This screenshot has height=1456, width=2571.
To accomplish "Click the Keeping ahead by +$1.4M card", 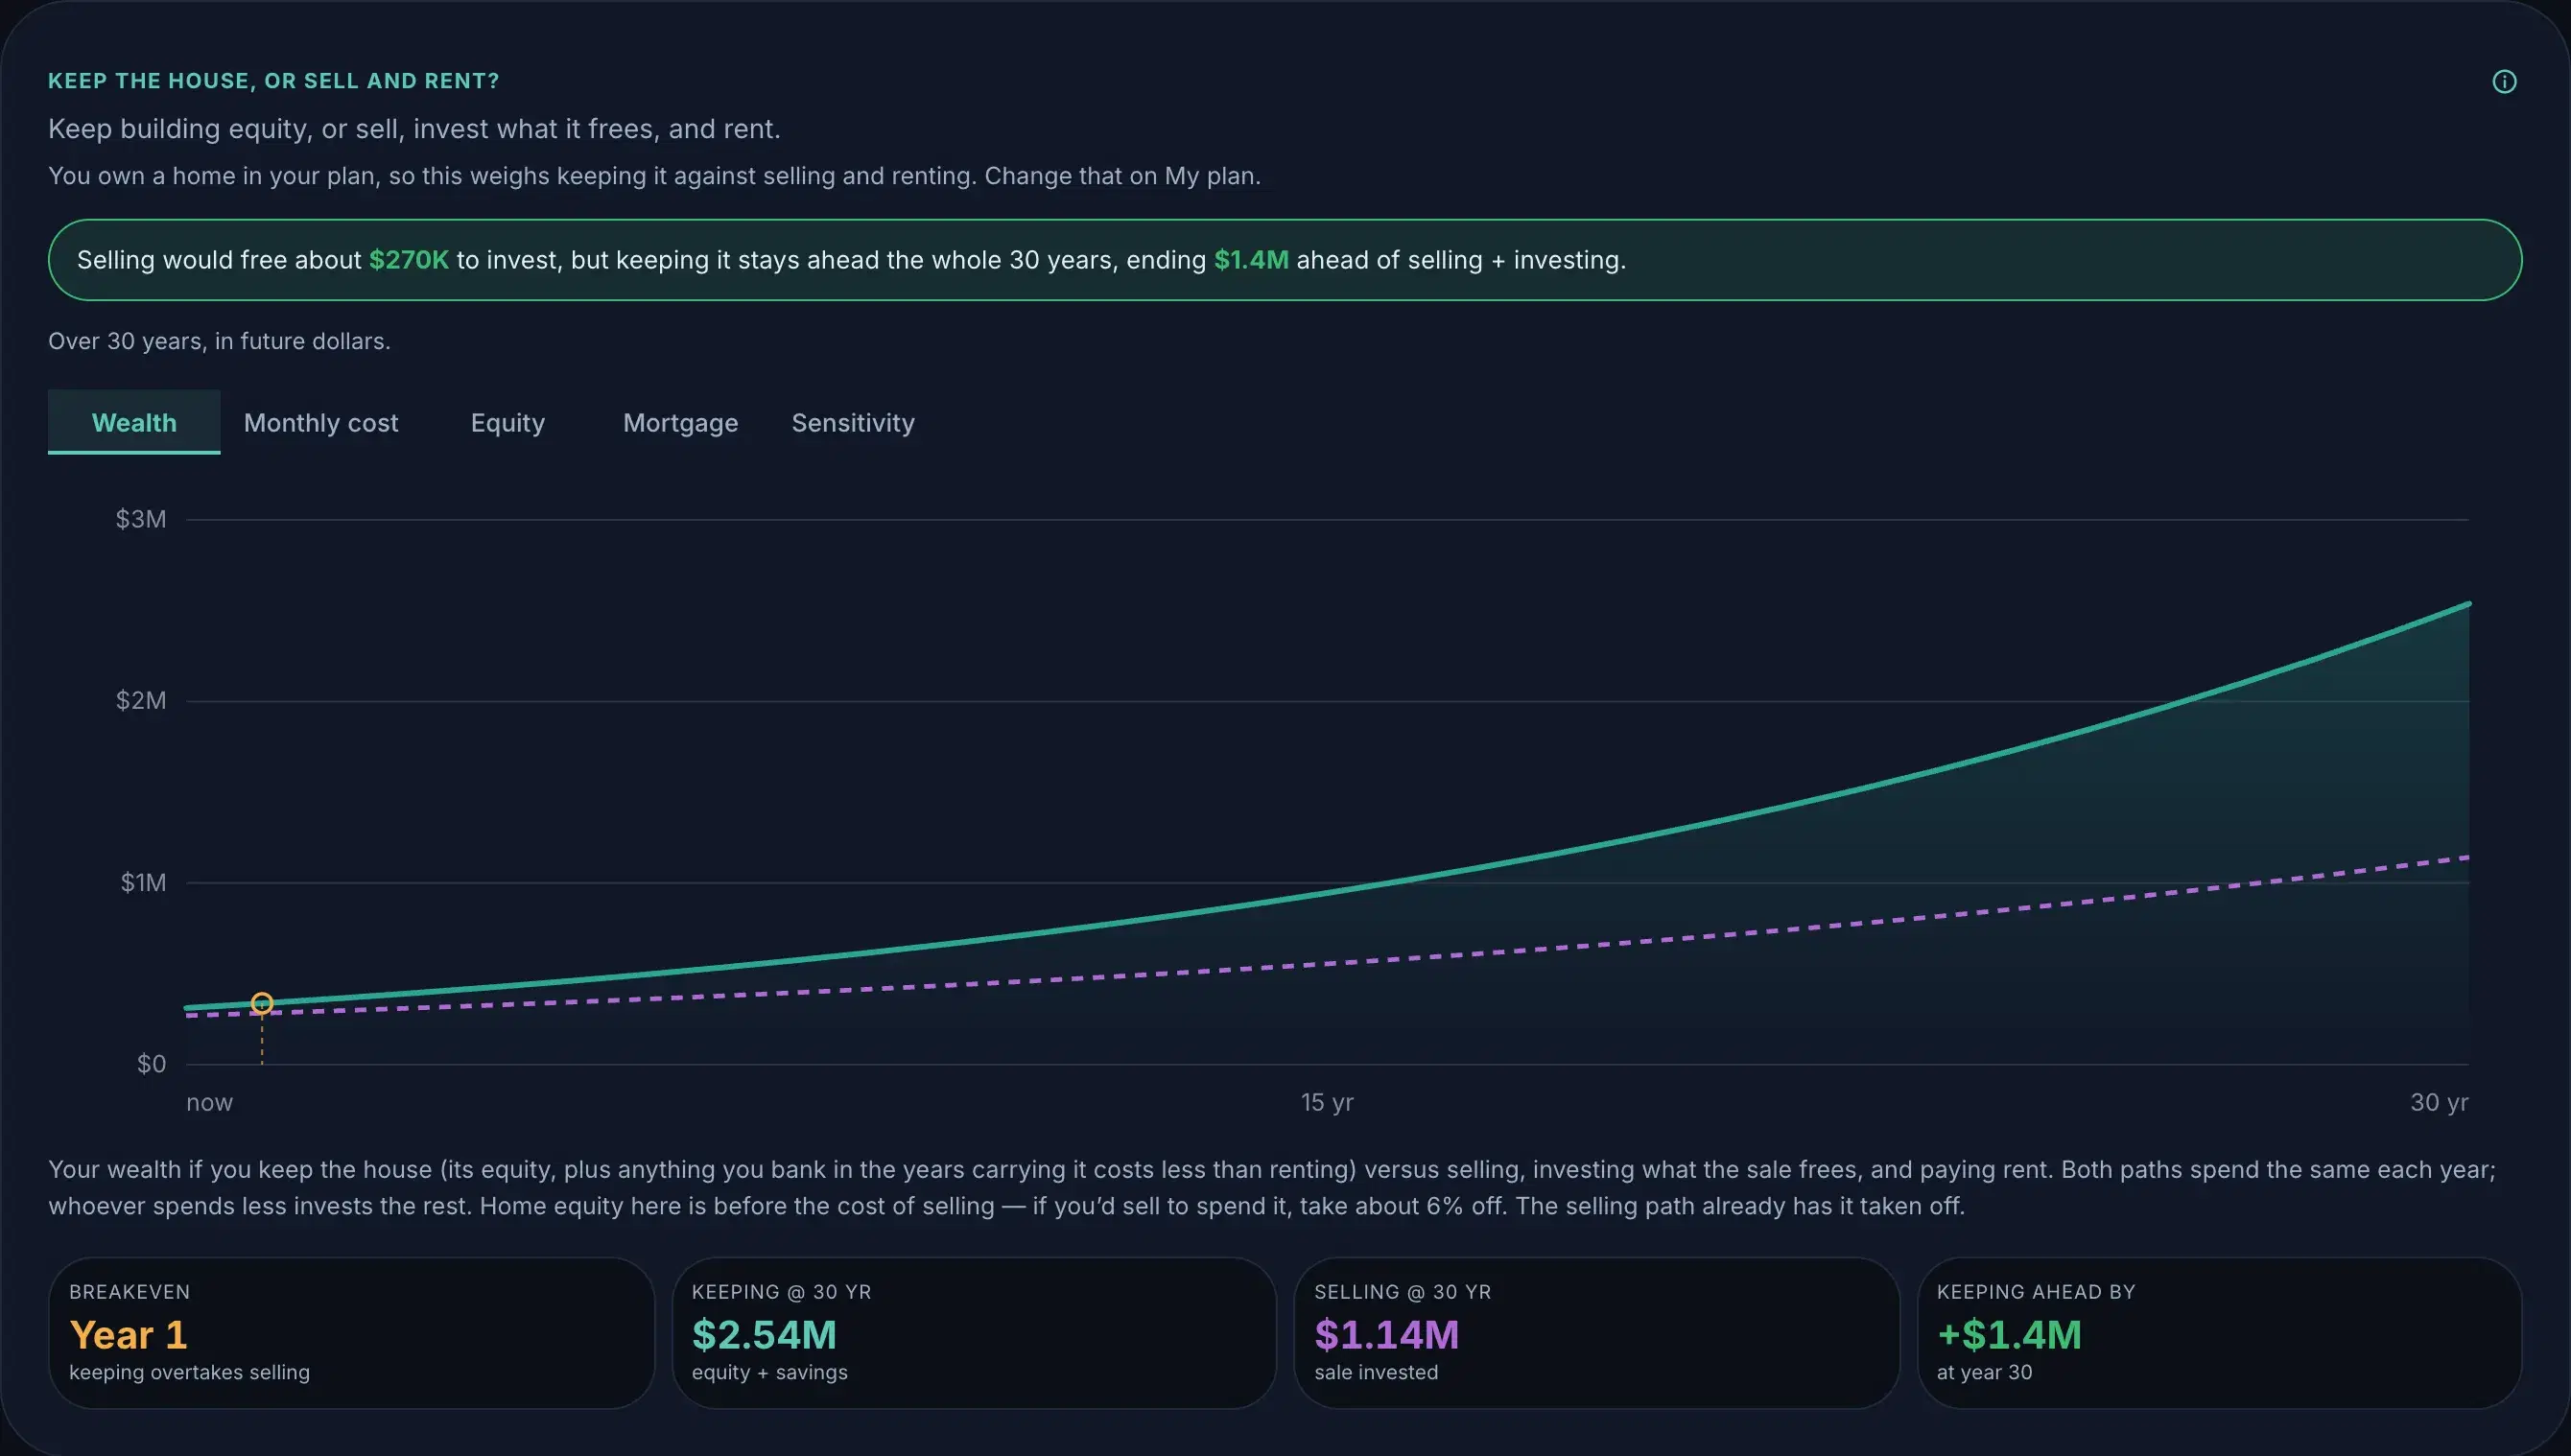I will coord(2219,1333).
